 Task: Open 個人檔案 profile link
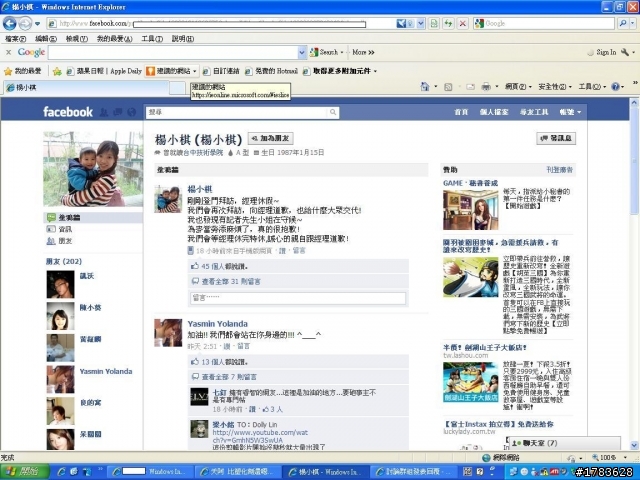[494, 112]
